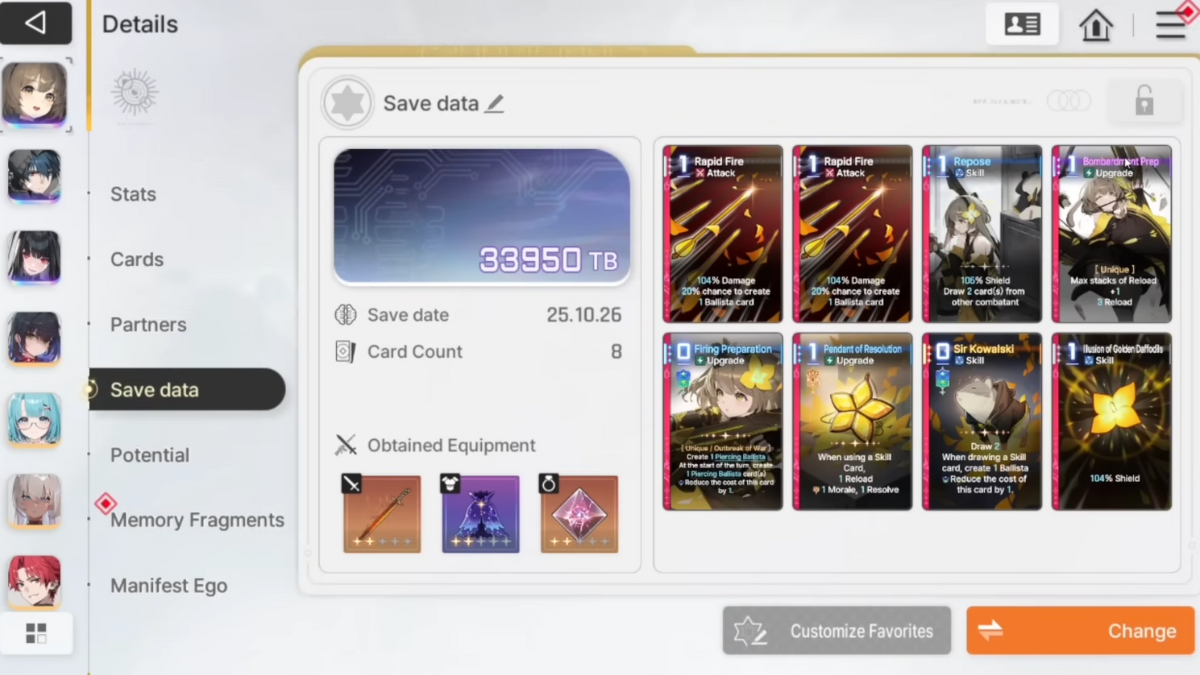1200x675 pixels.
Task: Select the armor equipment item
Action: click(x=480, y=514)
